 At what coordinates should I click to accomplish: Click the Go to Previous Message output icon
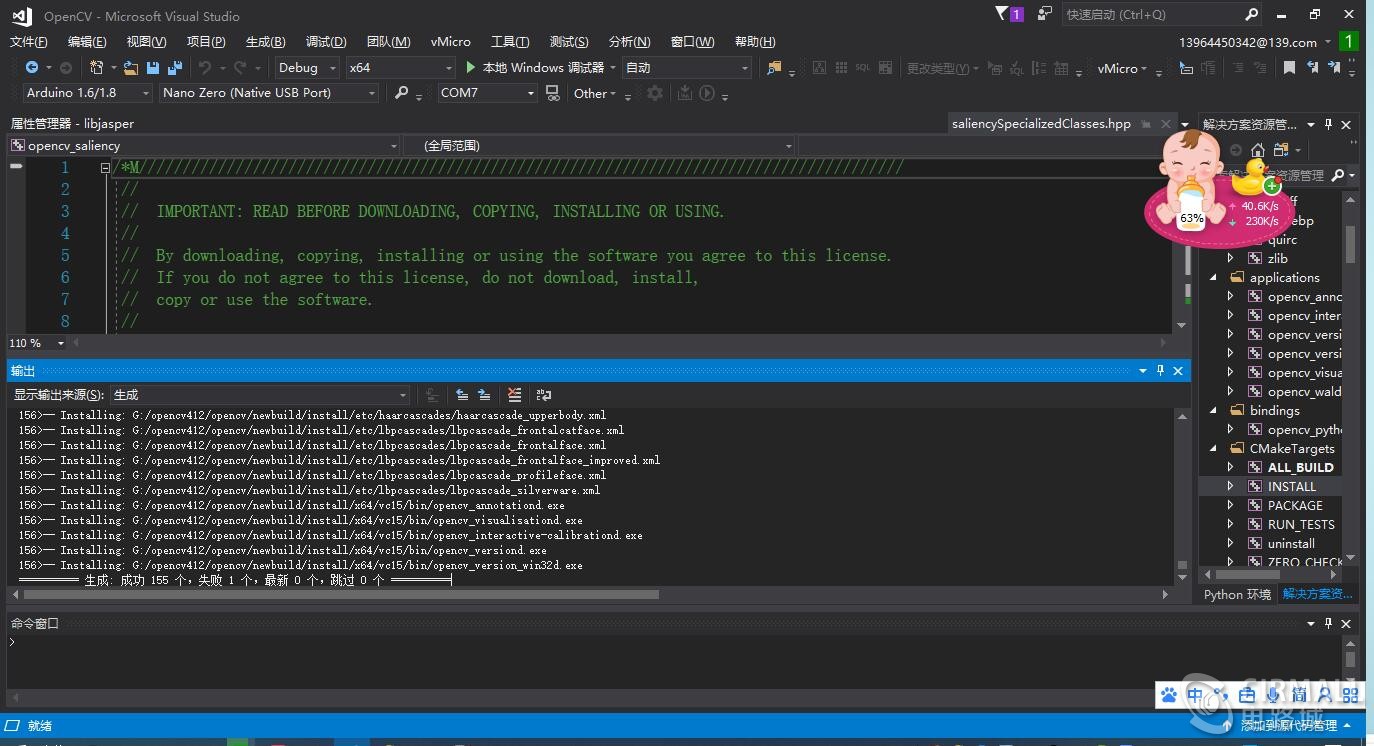click(462, 395)
